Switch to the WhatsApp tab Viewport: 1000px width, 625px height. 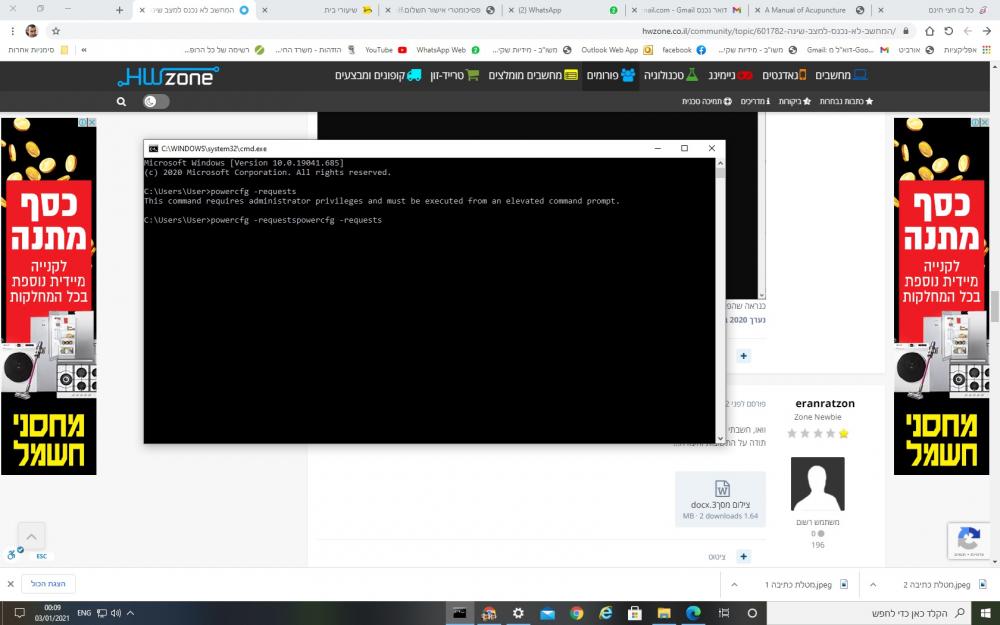565,10
